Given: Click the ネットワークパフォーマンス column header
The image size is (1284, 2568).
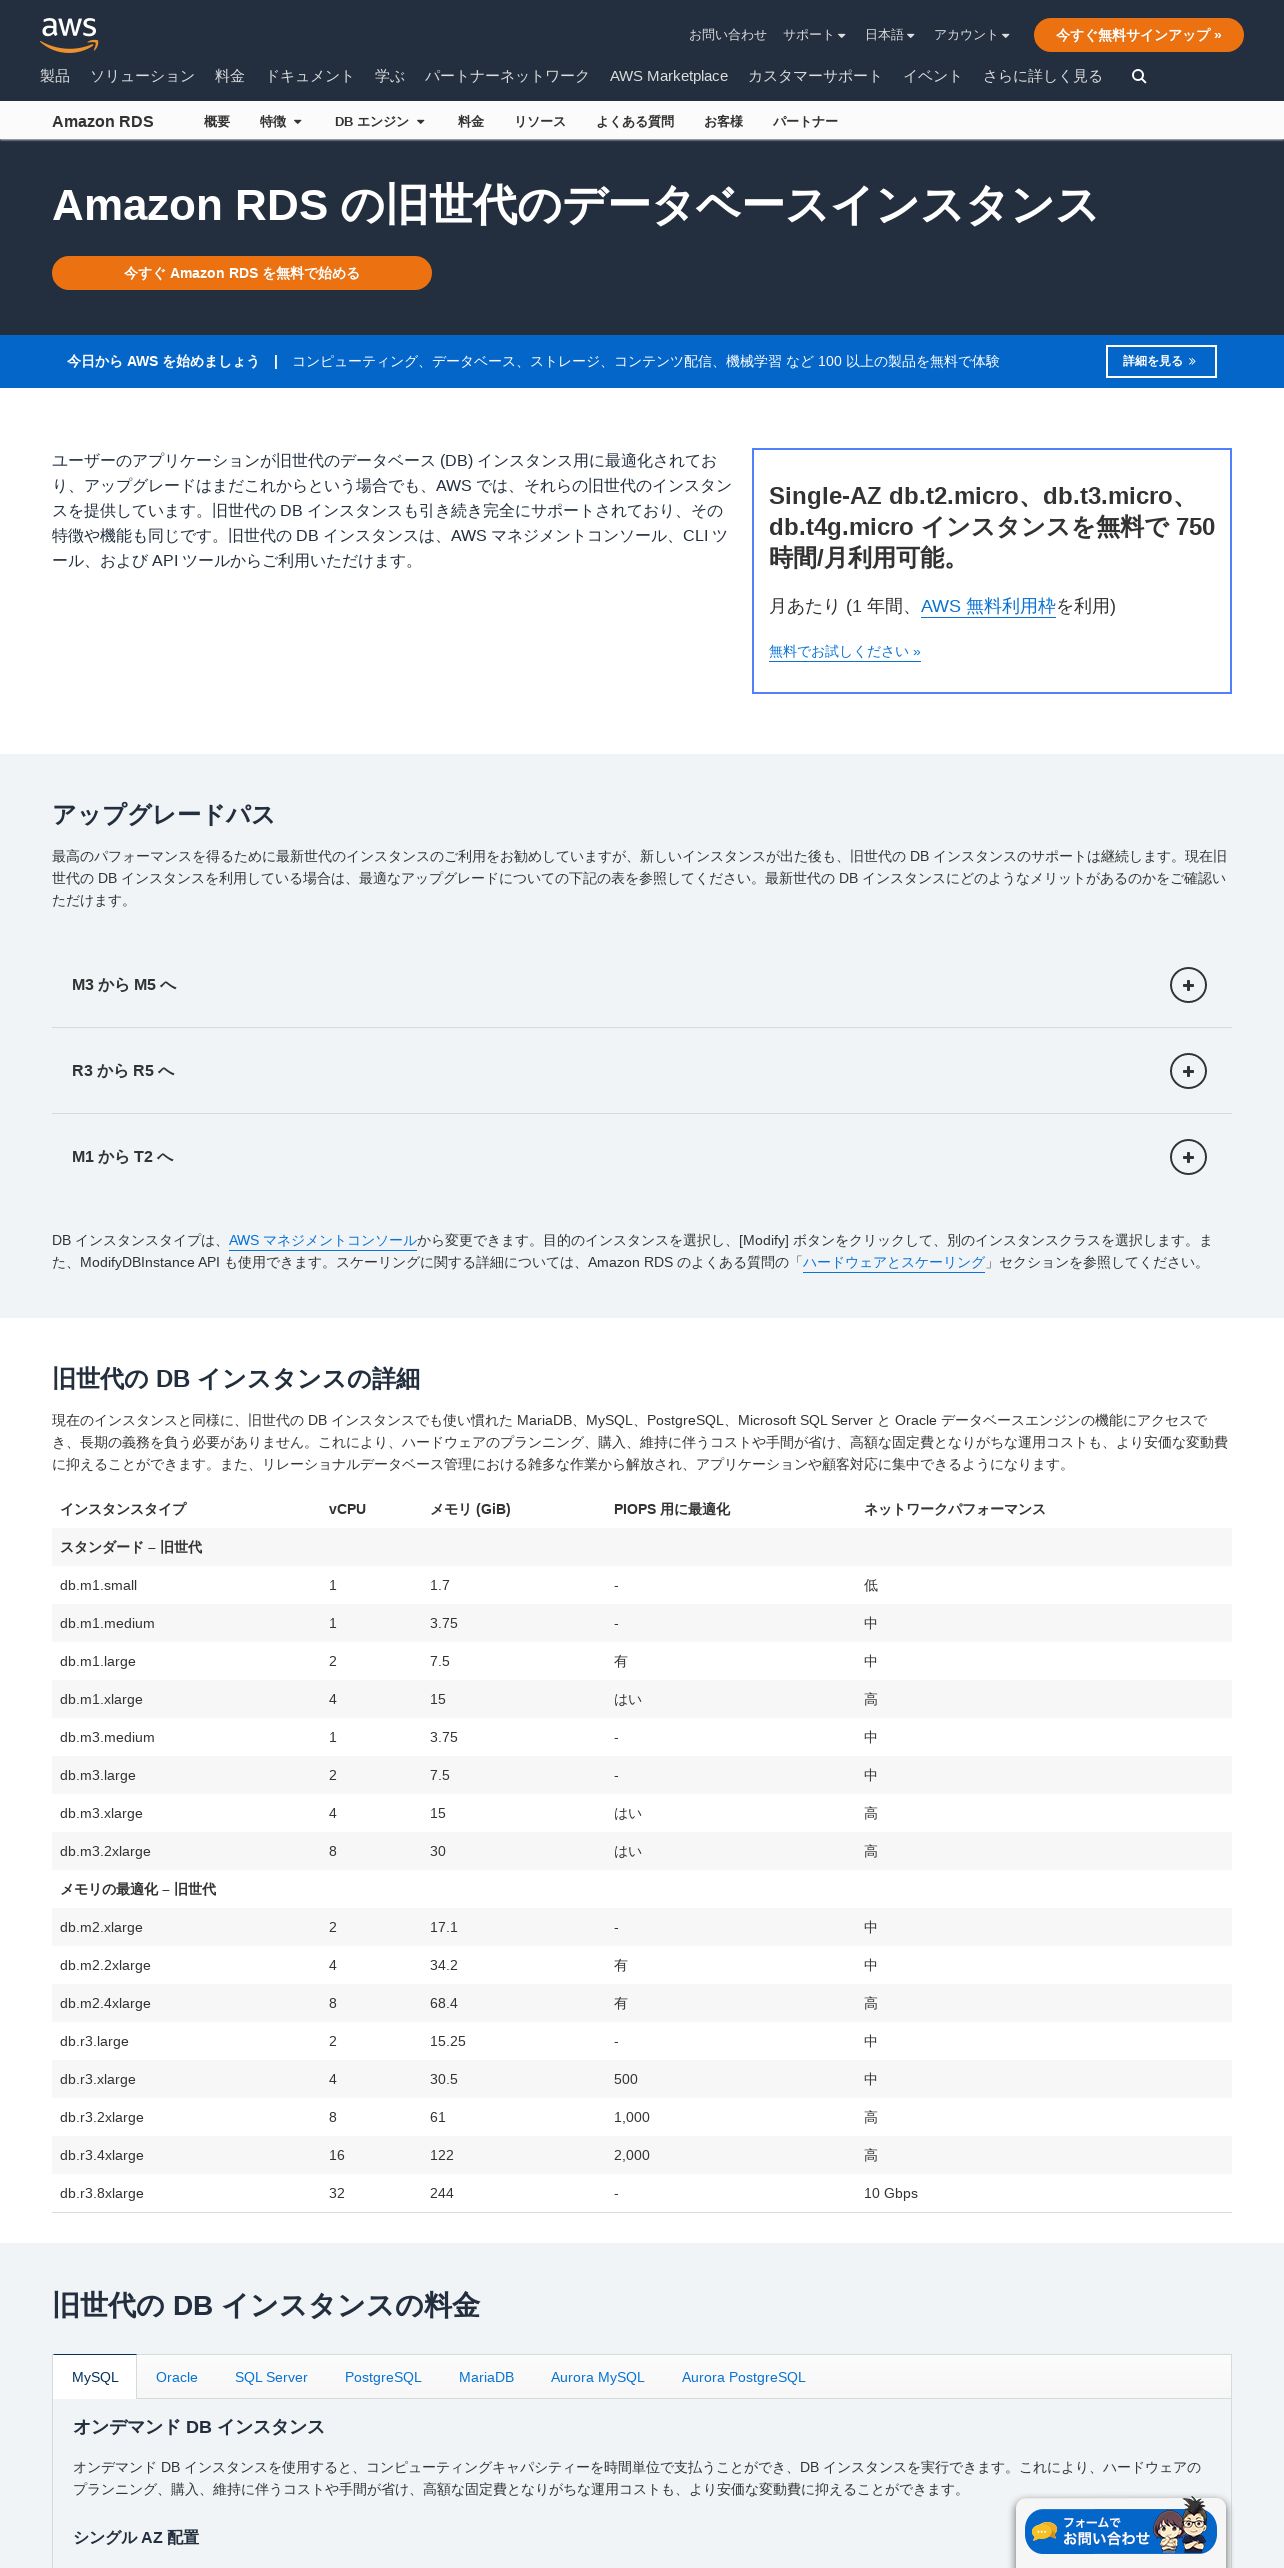Looking at the screenshot, I should (955, 1509).
